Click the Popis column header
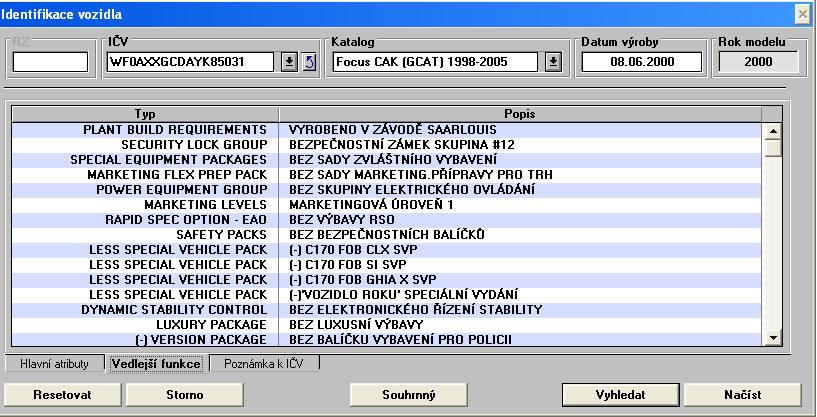The image size is (817, 417). (519, 114)
